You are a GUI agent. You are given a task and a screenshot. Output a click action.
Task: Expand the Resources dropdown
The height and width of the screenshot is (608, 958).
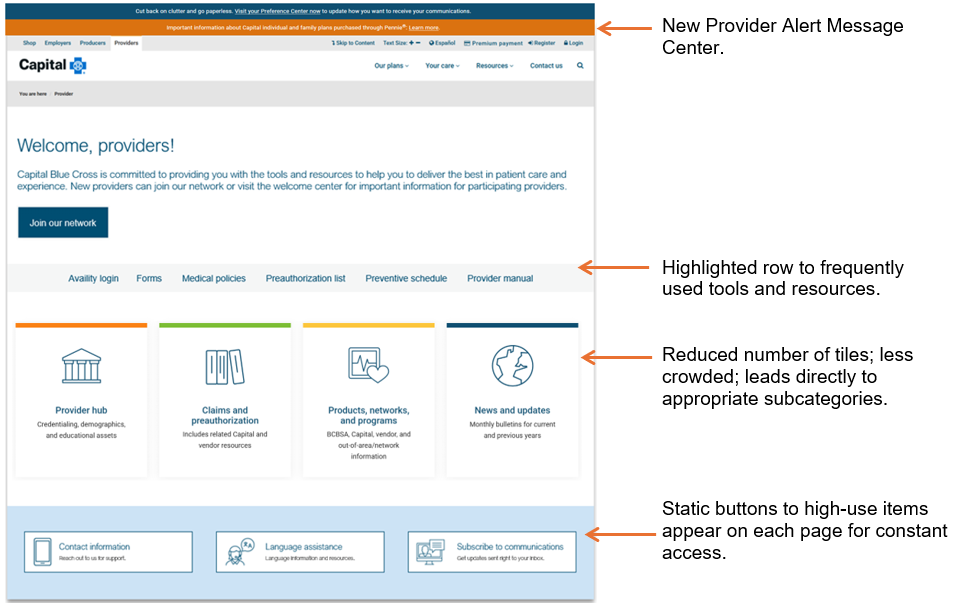(494, 65)
